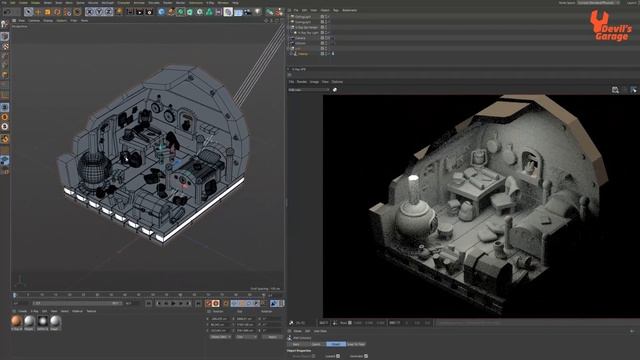Open the coordinate Object mode dropdown
The height and width of the screenshot is (360, 640).
click(x=220, y=337)
